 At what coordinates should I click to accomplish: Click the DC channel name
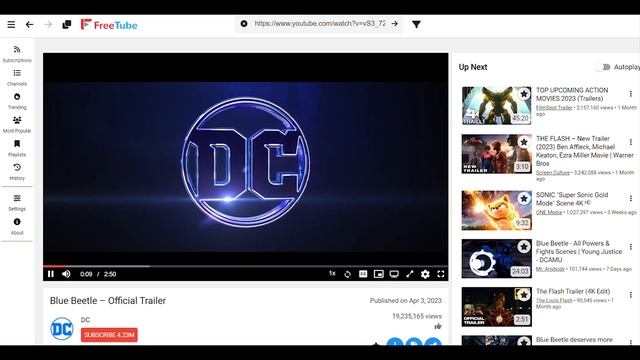[x=85, y=320]
